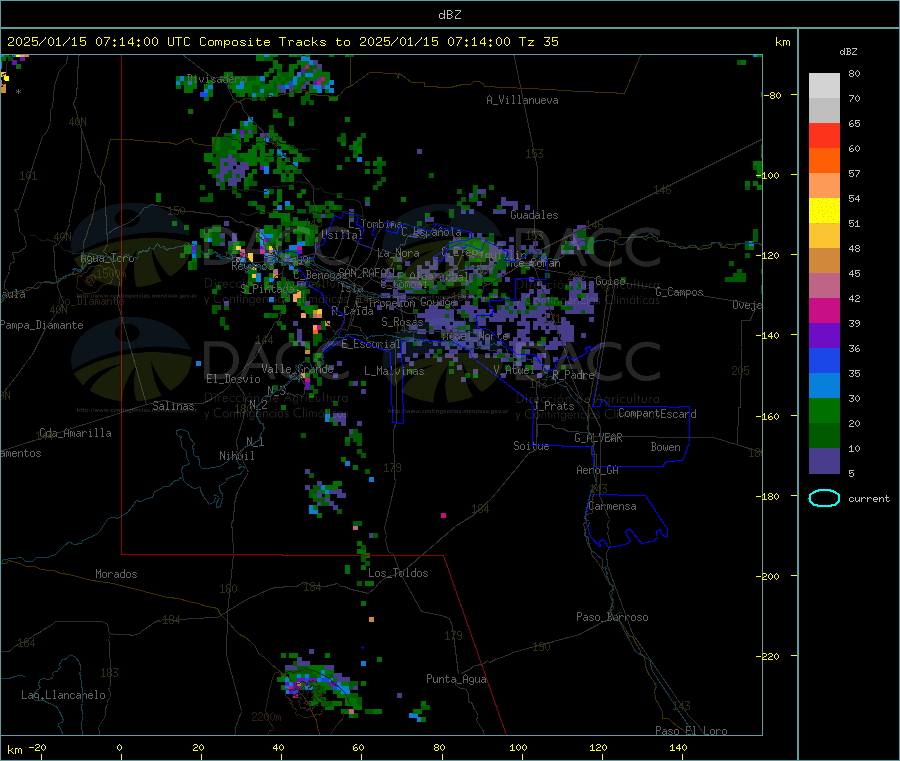
Task: Pick the gold 51–48 dBZ legend swatch
Action: tap(824, 236)
